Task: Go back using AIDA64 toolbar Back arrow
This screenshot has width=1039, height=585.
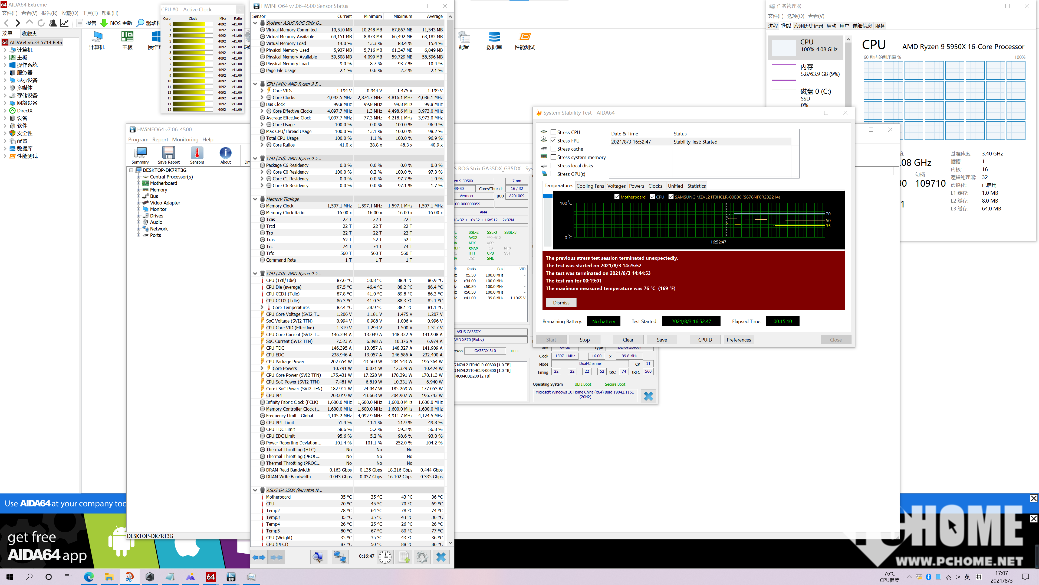Action: point(7,23)
